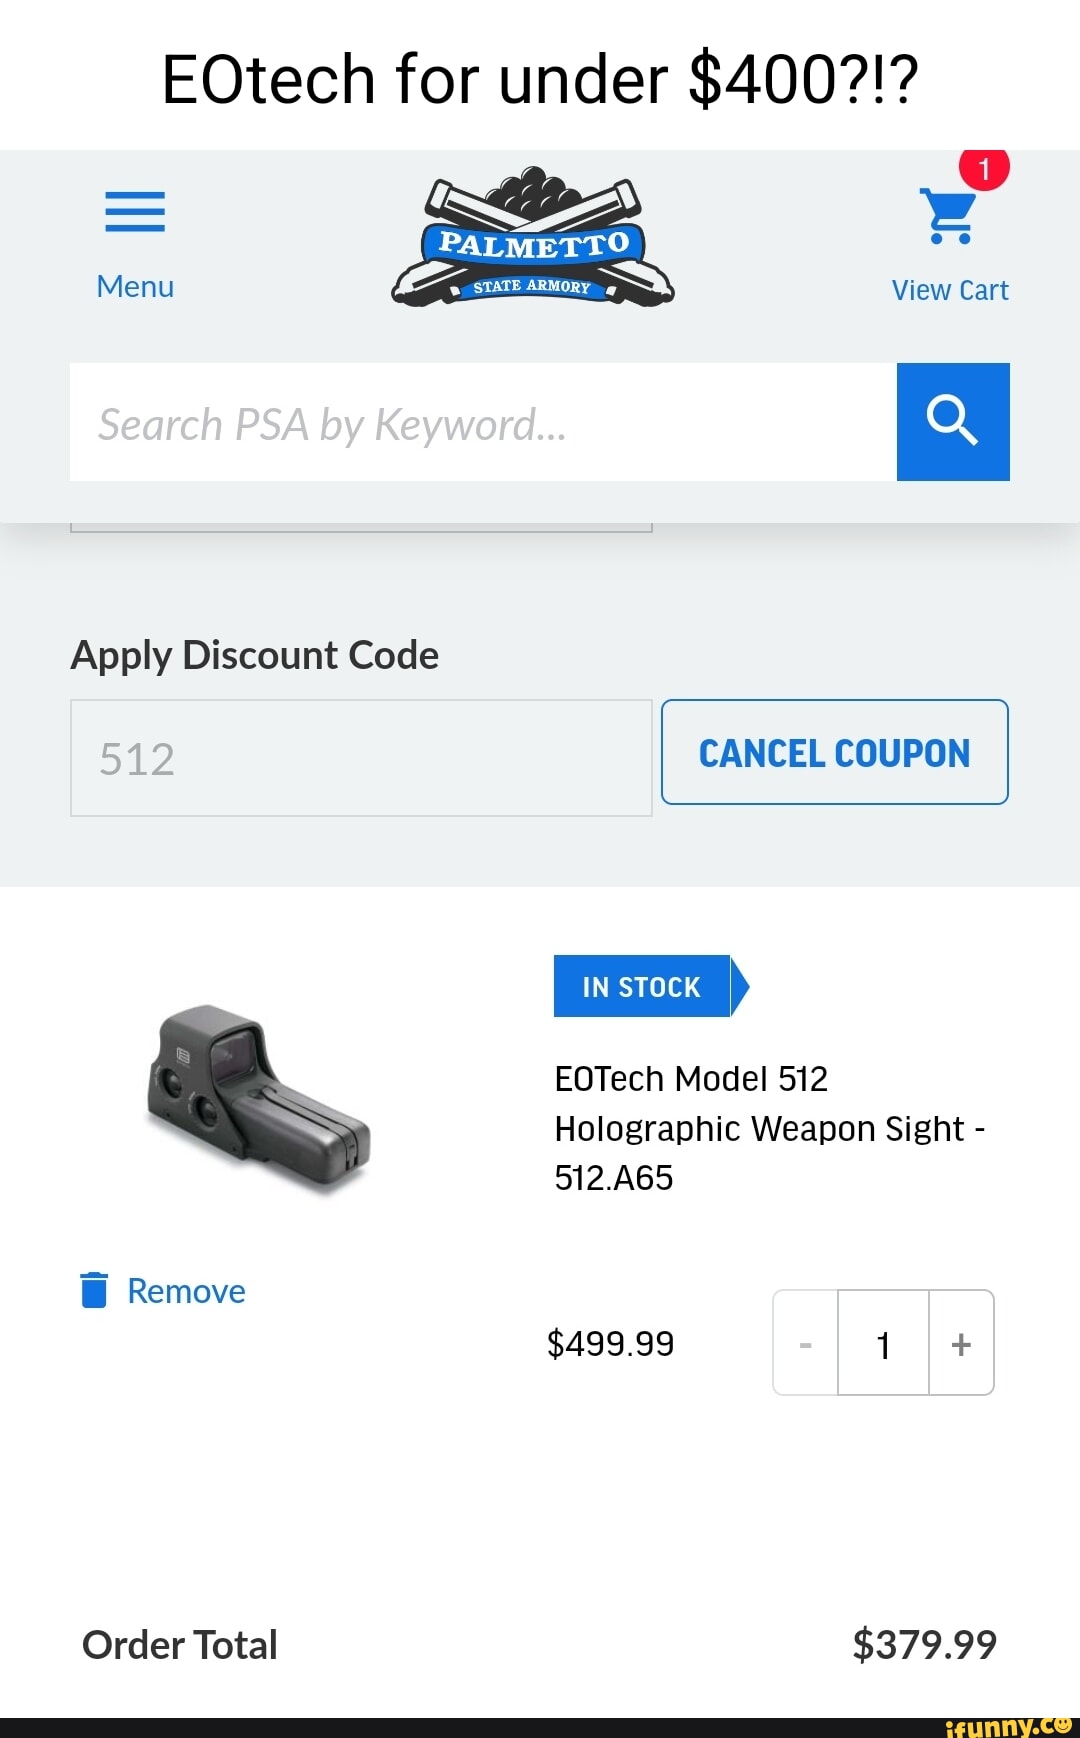Viewport: 1080px width, 1738px height.
Task: Click the ifunny.co watermark logo
Action: coord(1008,1726)
